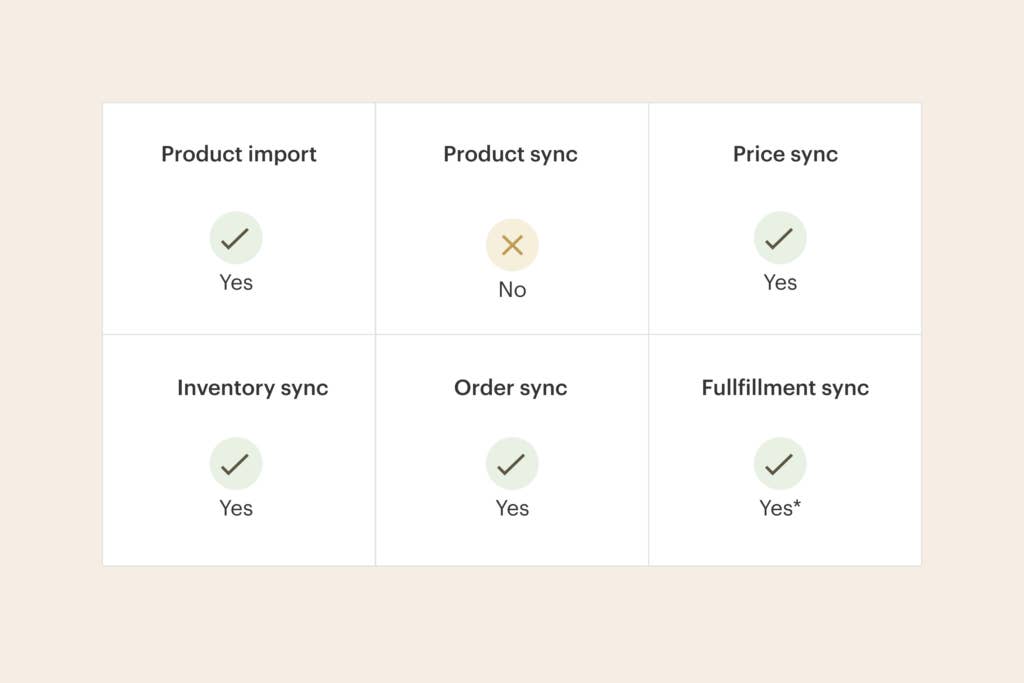Click the Price sync green checkmark icon
The image size is (1024, 683).
(x=780, y=238)
